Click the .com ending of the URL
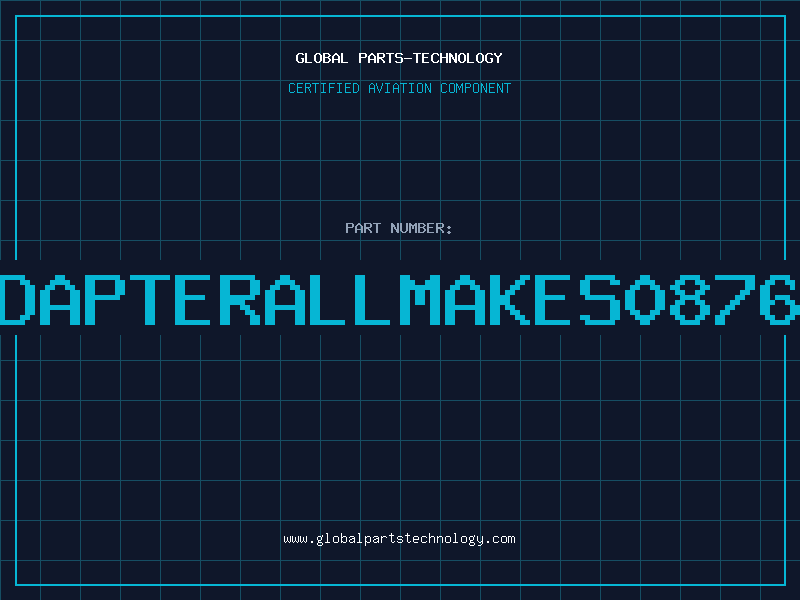This screenshot has height=600, width=800. pyautogui.click(x=499, y=539)
